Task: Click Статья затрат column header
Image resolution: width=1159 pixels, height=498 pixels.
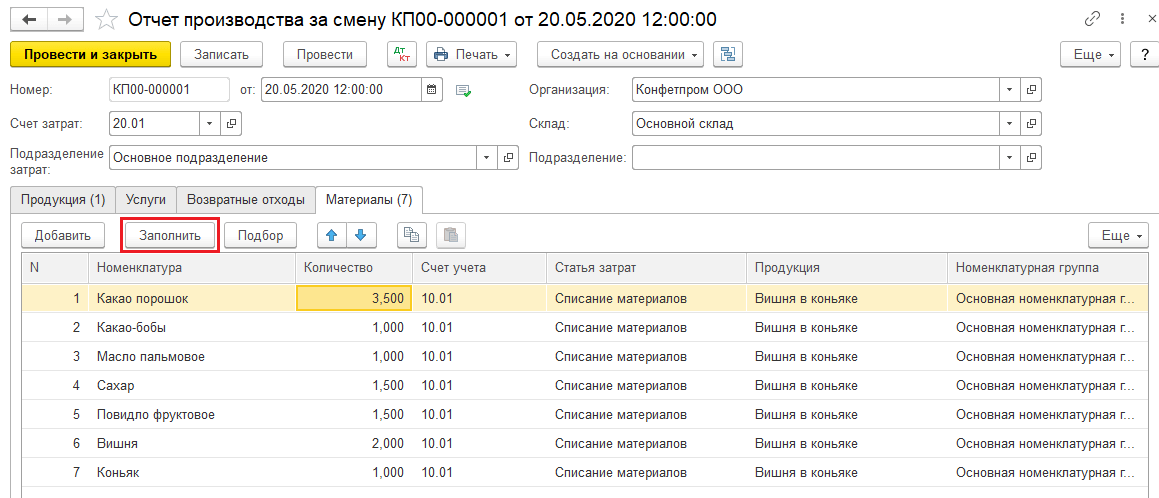Action: (646, 267)
